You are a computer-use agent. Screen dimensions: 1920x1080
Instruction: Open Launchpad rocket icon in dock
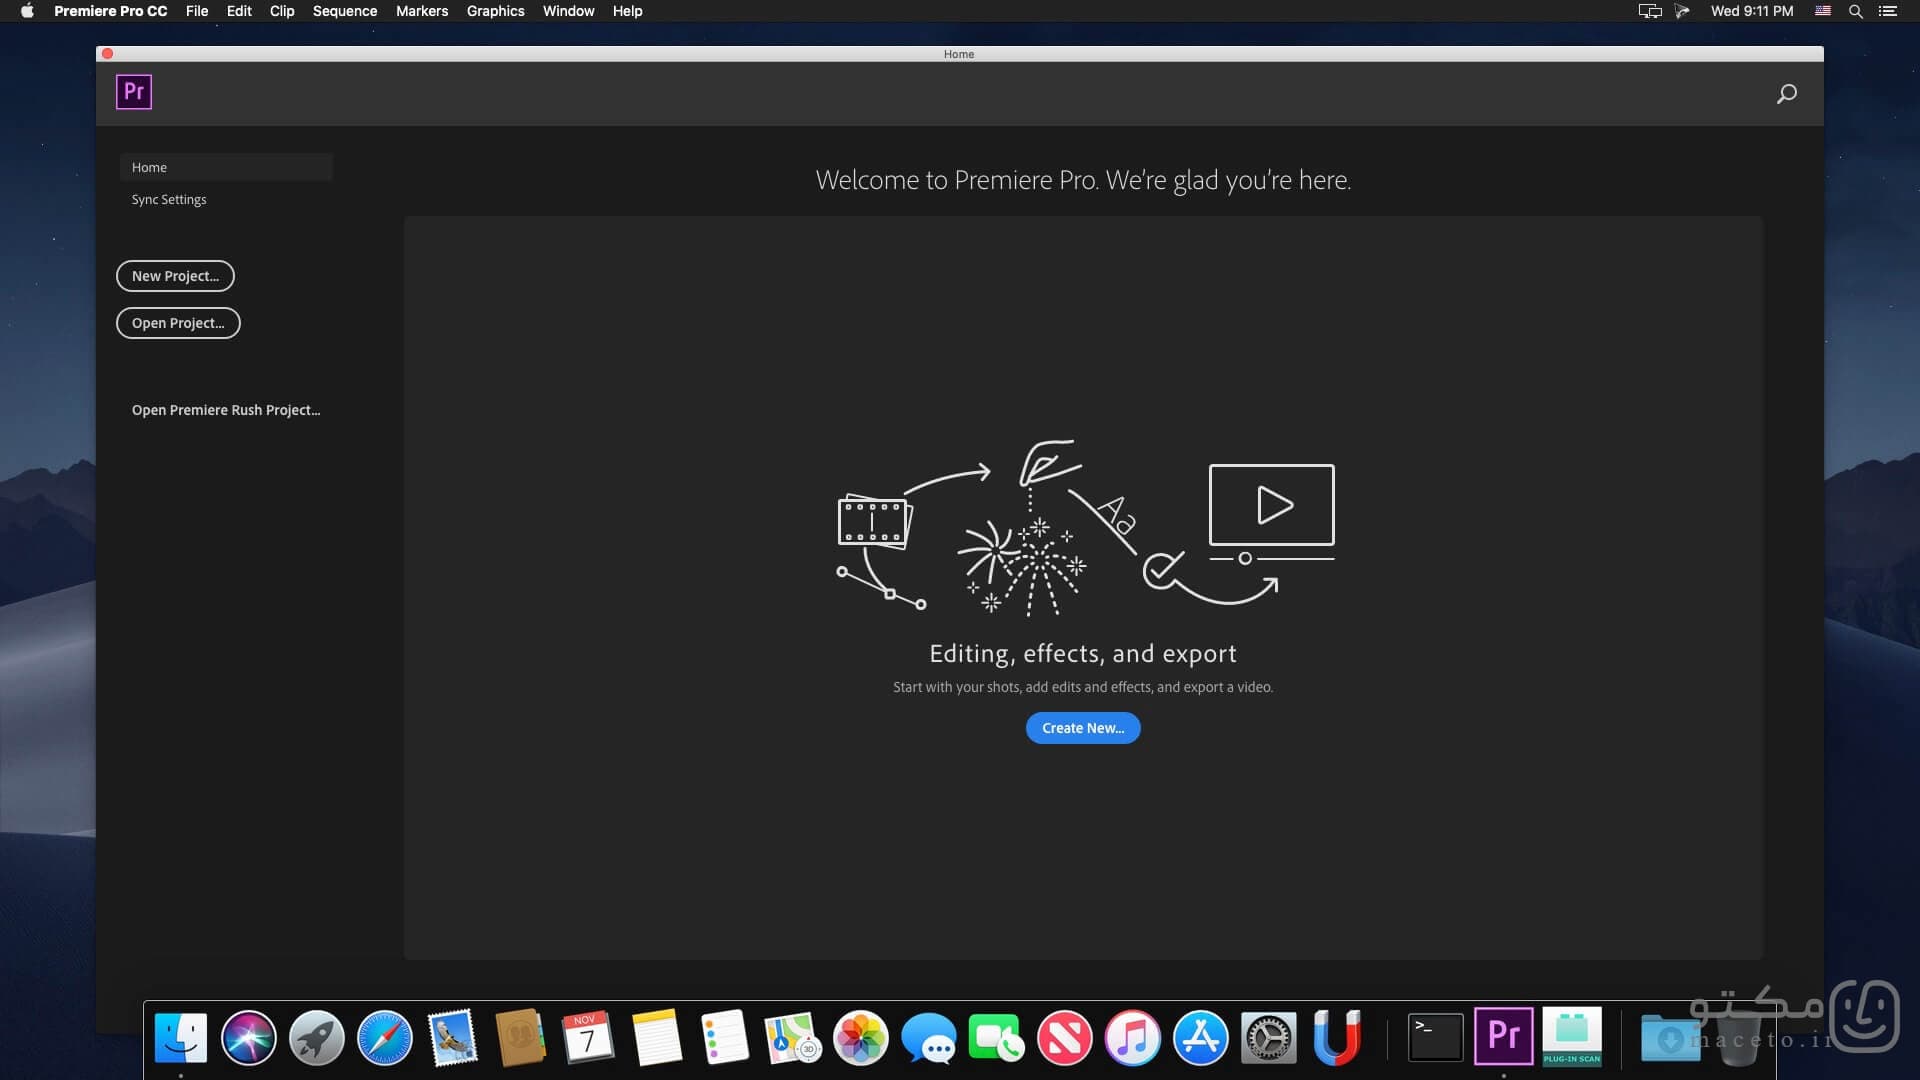click(317, 1037)
